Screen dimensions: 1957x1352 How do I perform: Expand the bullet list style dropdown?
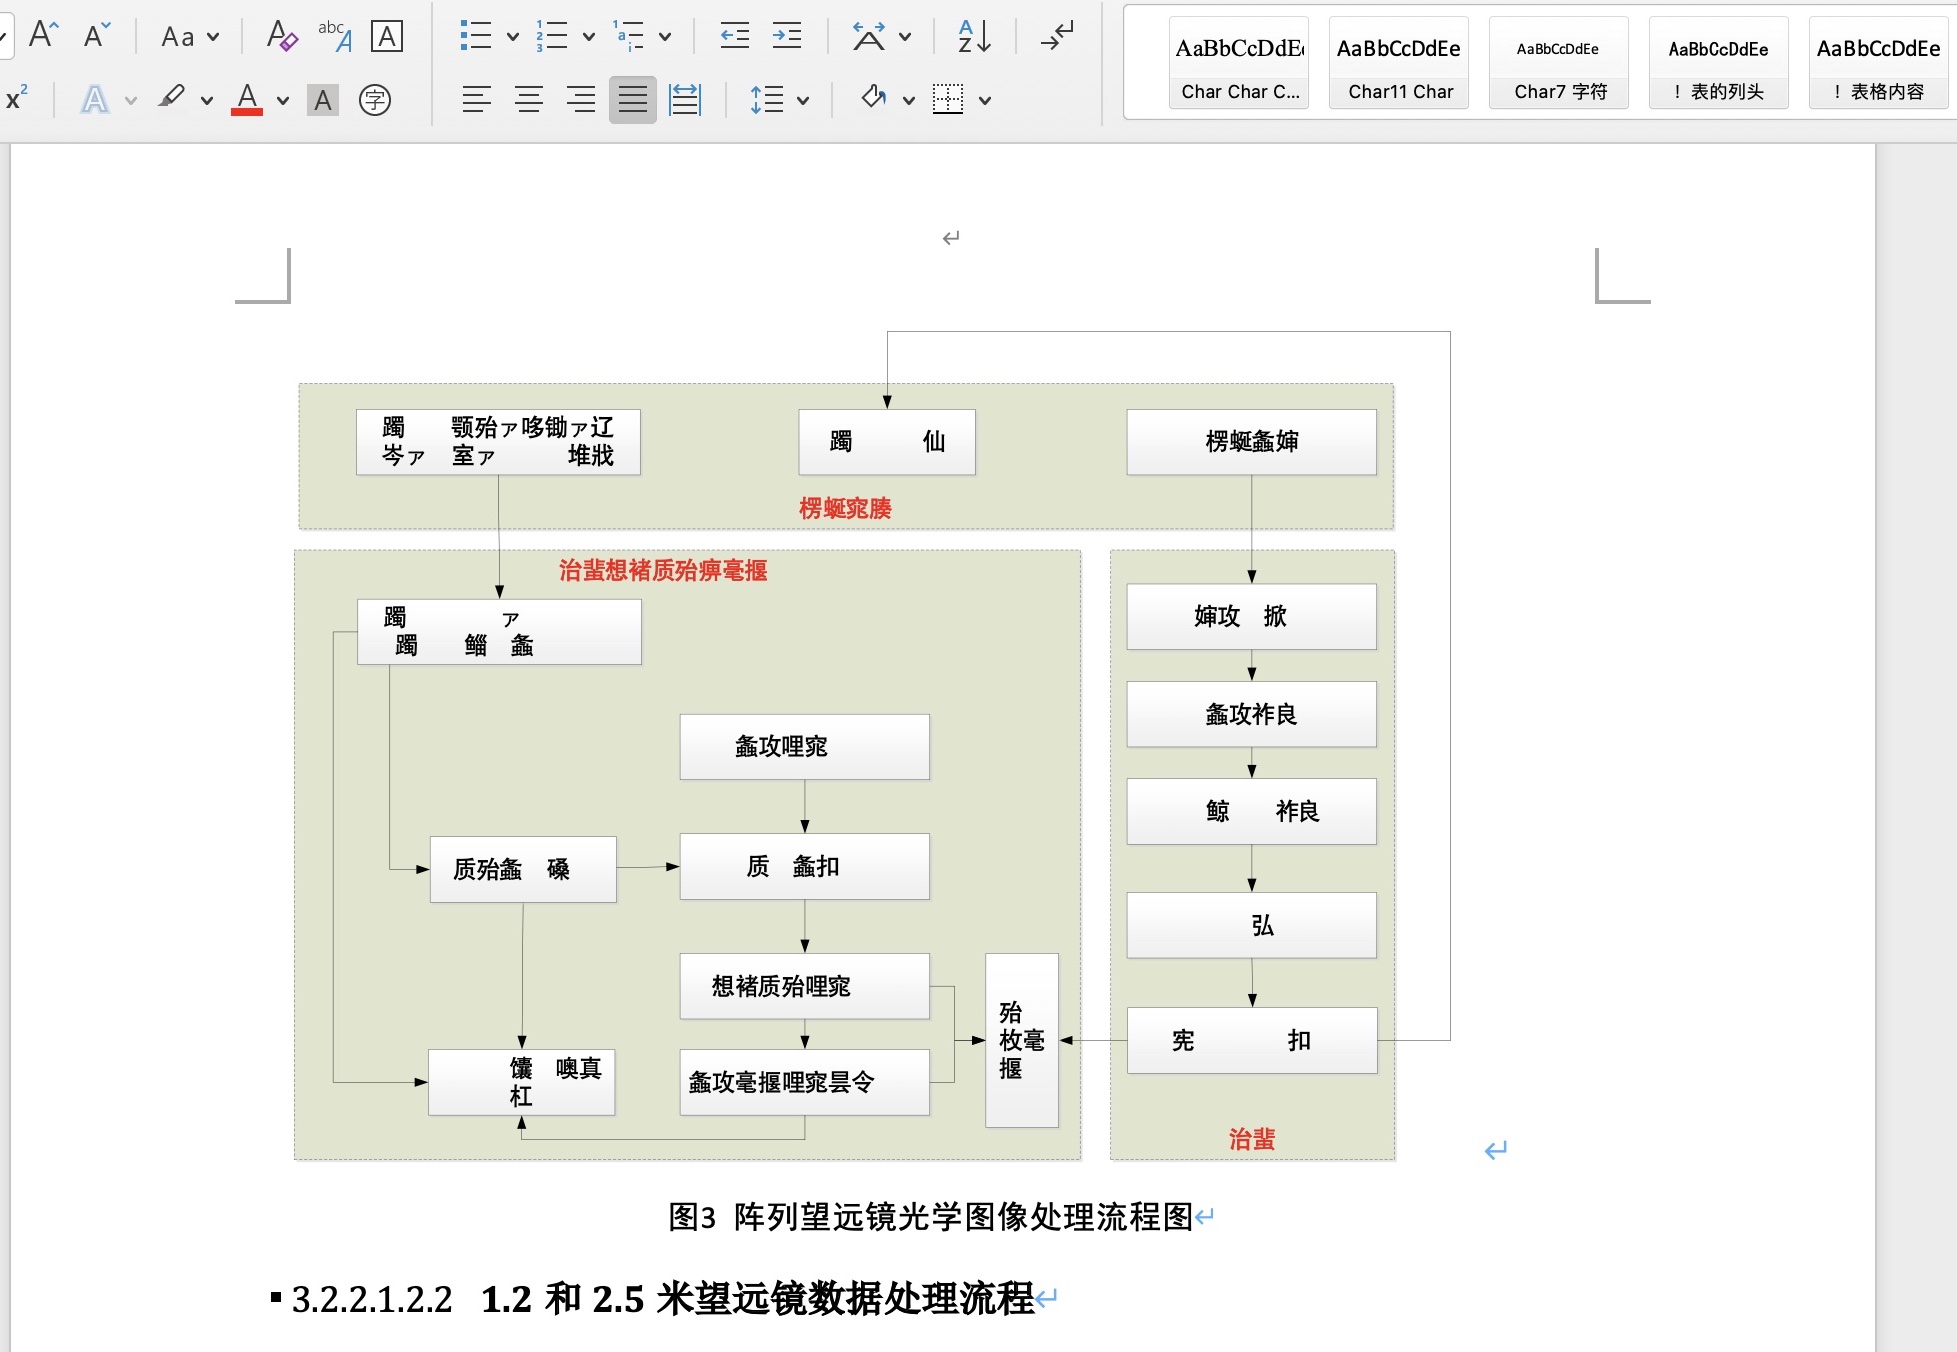513,37
